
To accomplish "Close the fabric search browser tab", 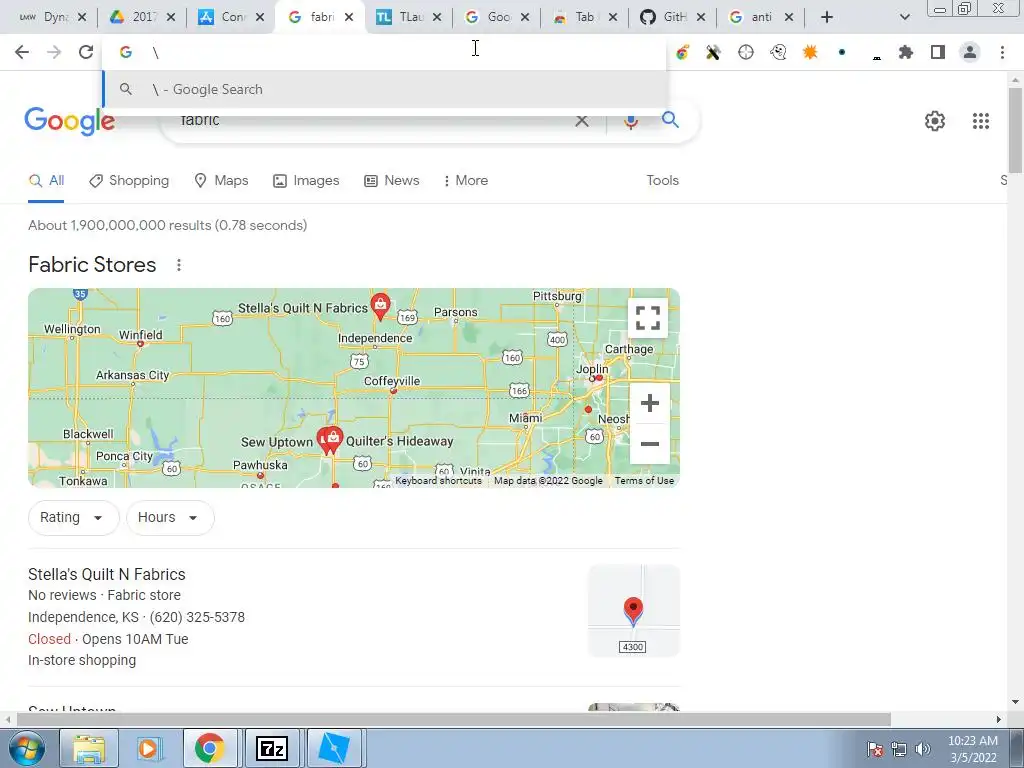I will [349, 17].
